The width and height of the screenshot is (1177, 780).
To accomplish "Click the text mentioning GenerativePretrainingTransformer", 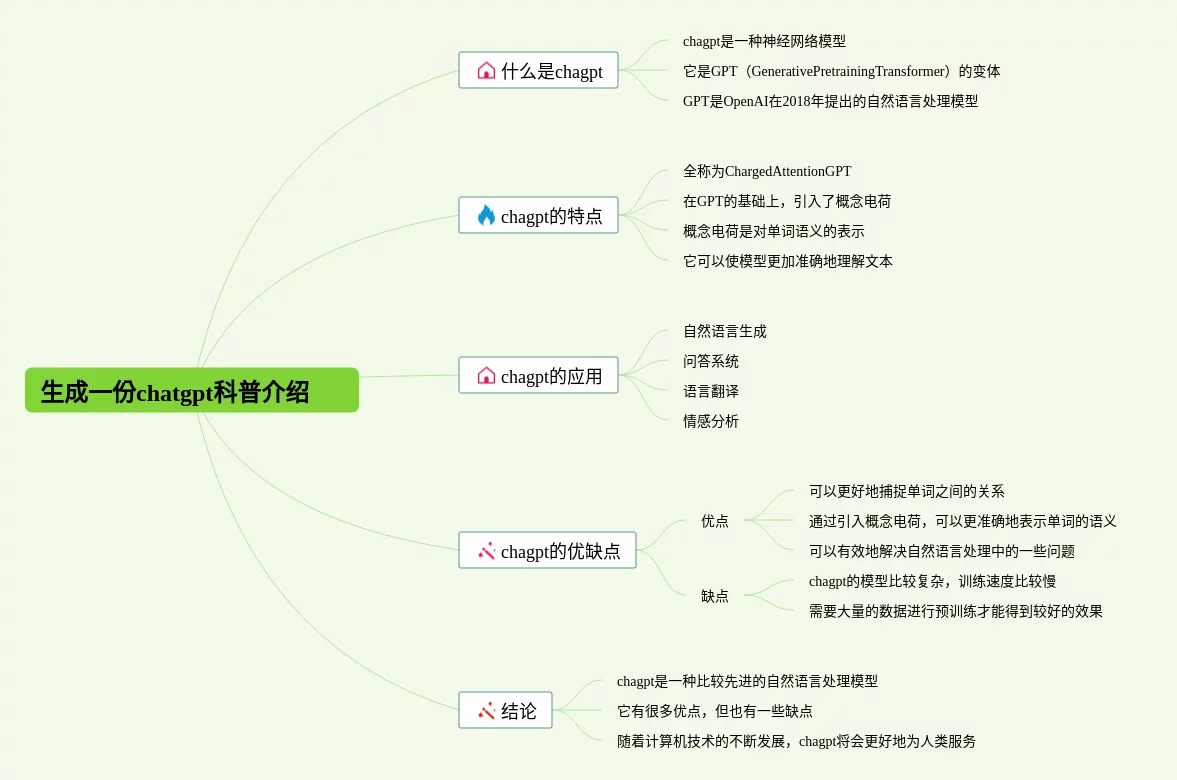I will click(x=841, y=71).
